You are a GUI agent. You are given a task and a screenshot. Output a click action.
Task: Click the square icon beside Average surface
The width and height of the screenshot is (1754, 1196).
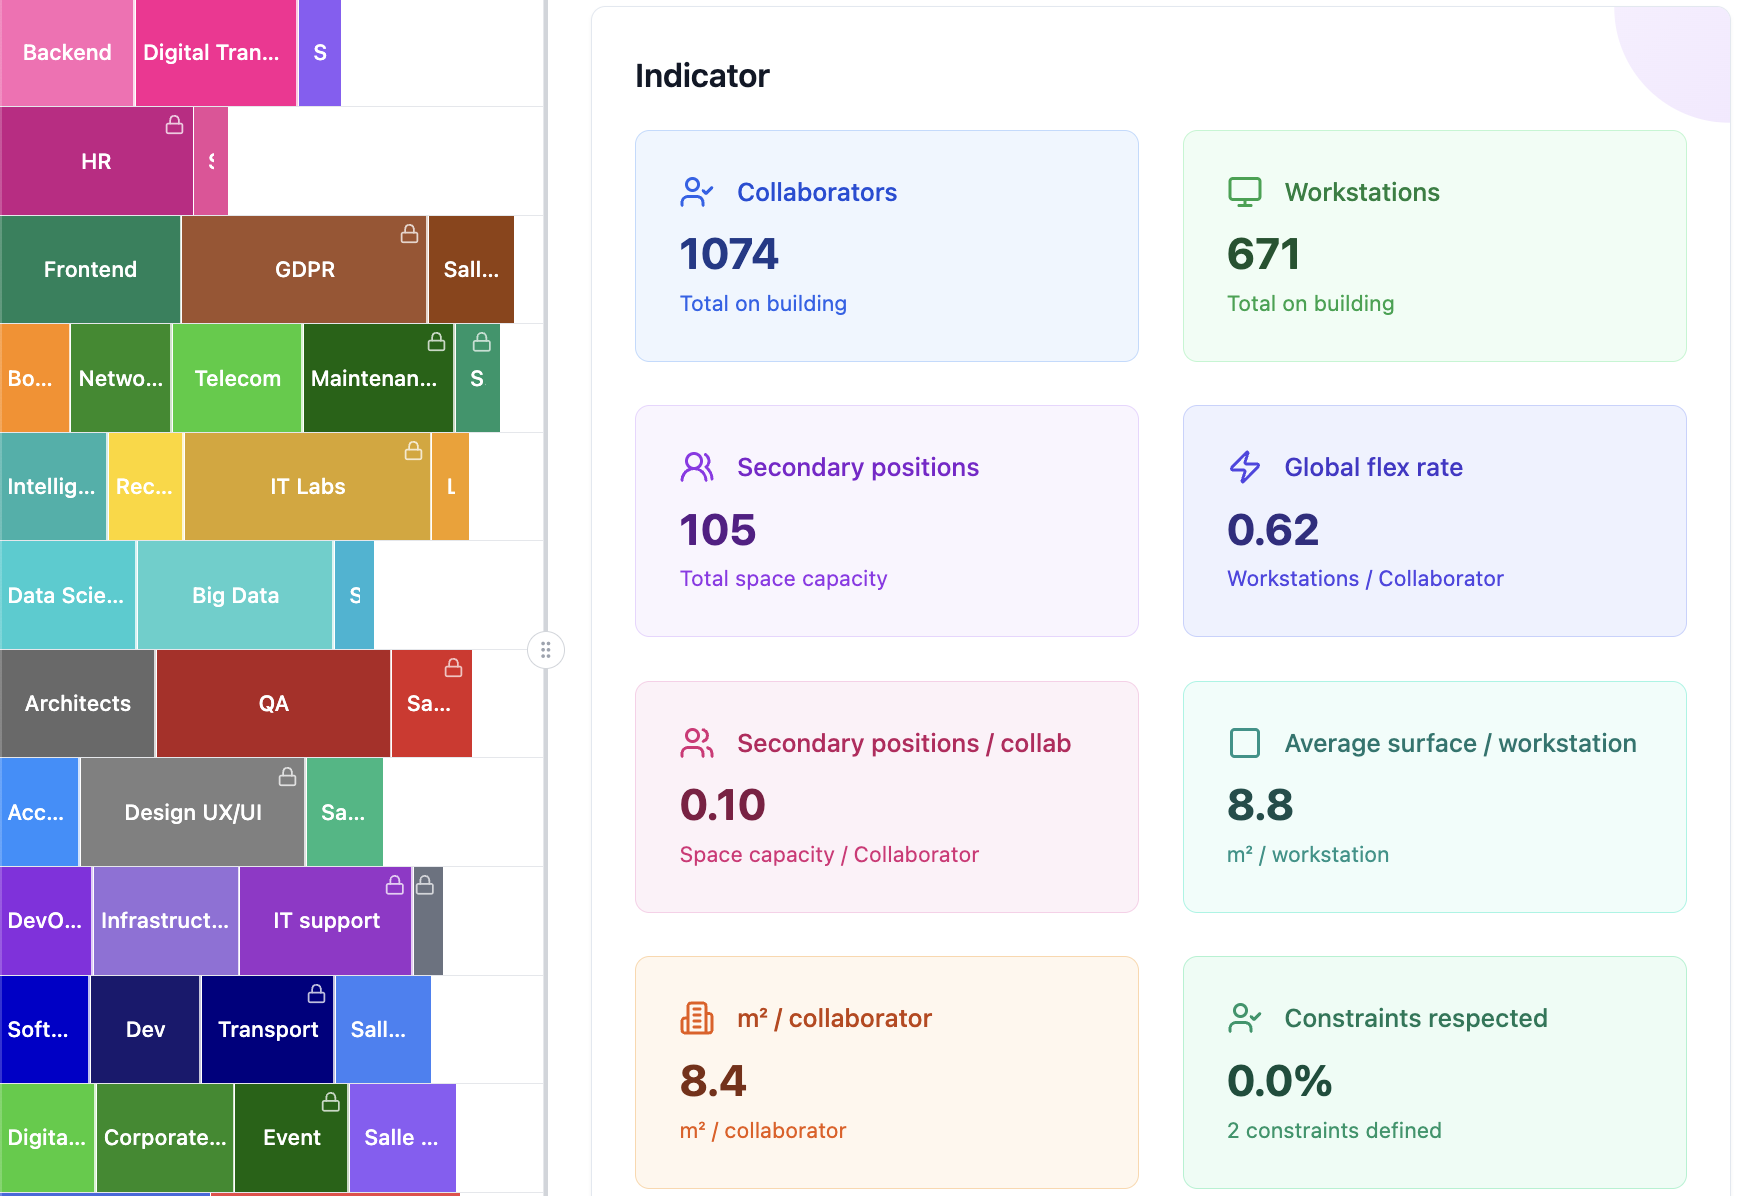(1244, 743)
